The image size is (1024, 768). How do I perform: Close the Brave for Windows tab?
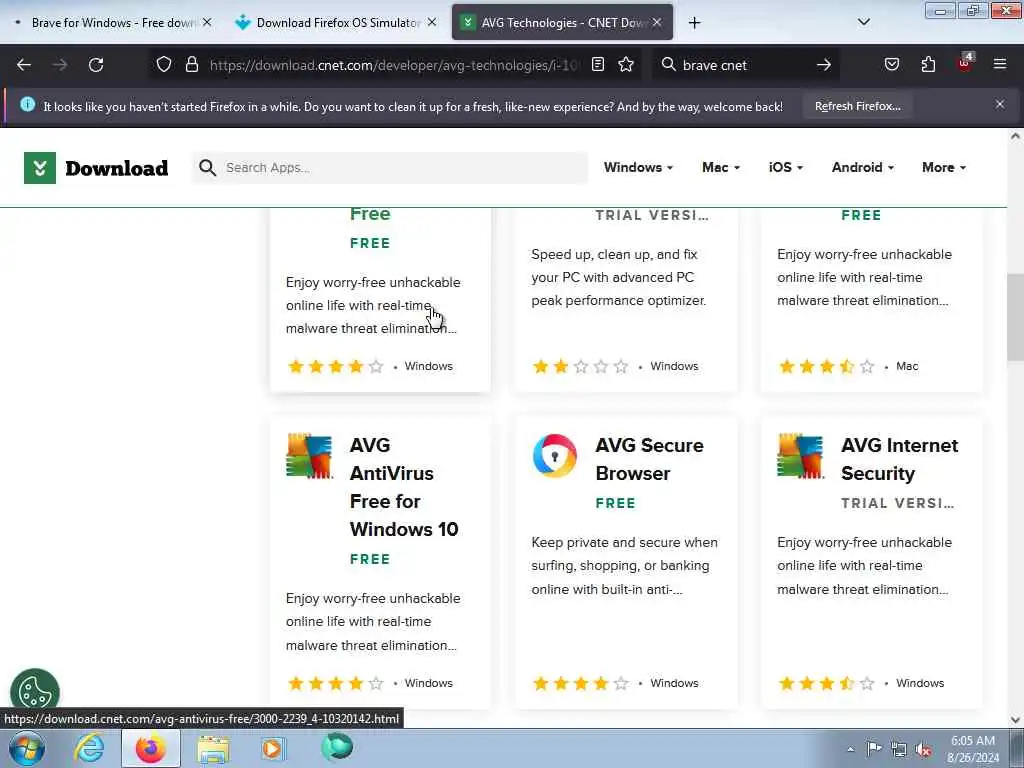[x=207, y=23]
